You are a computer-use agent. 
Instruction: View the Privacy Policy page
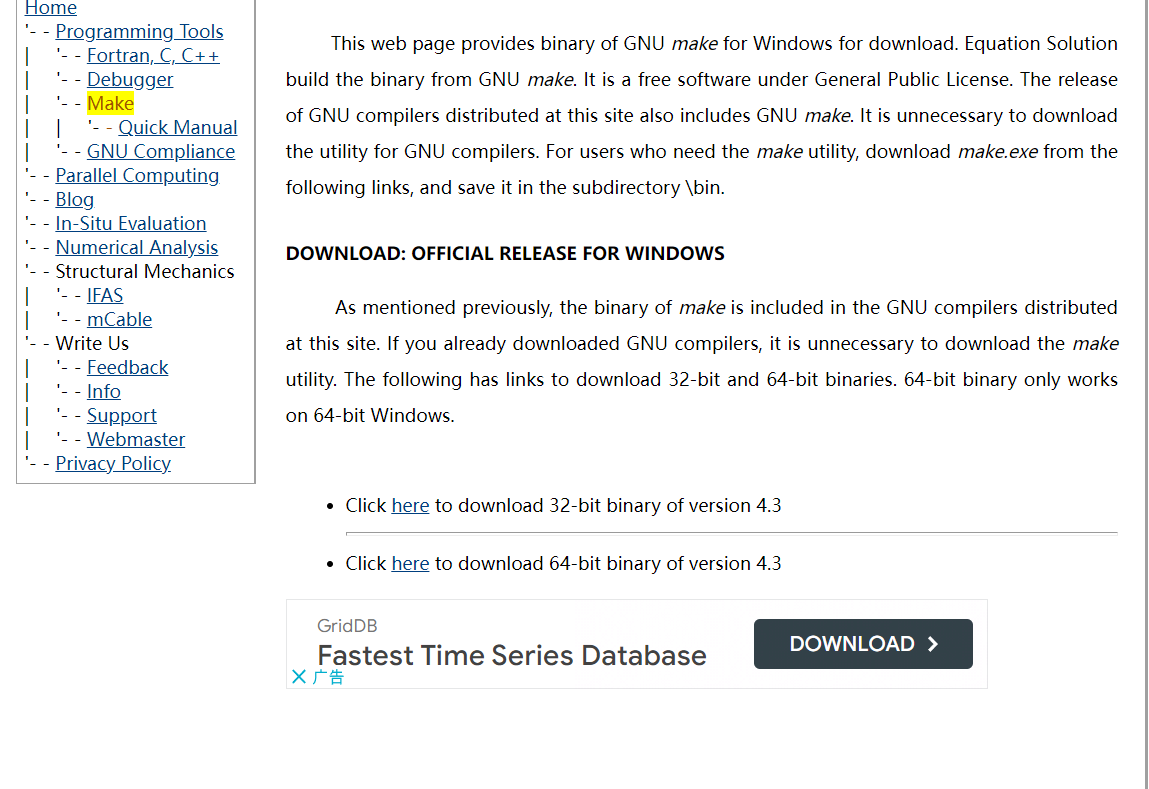[x=113, y=464]
